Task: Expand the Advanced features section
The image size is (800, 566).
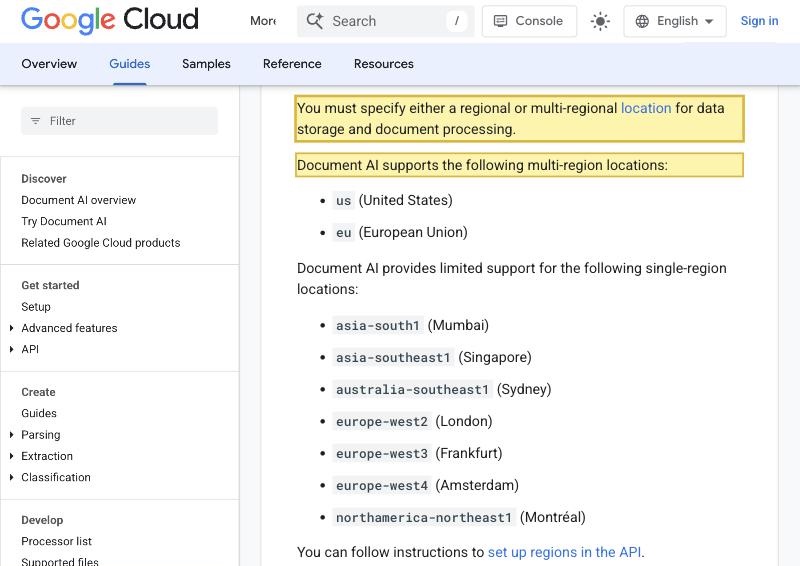Action: click(x=11, y=328)
